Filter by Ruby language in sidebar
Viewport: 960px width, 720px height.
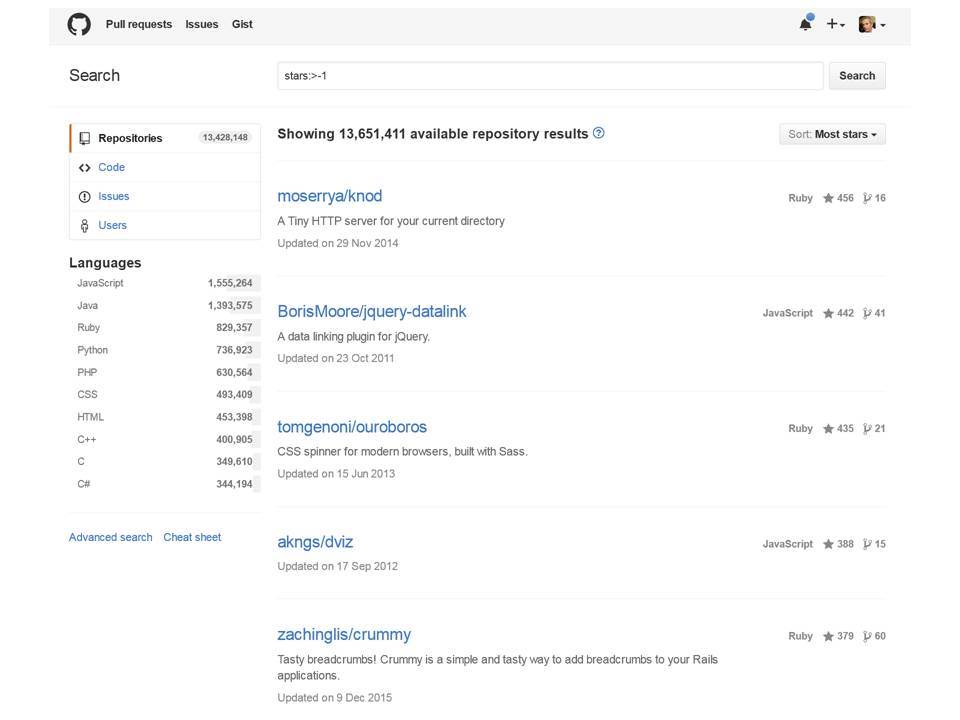[x=165, y=328]
